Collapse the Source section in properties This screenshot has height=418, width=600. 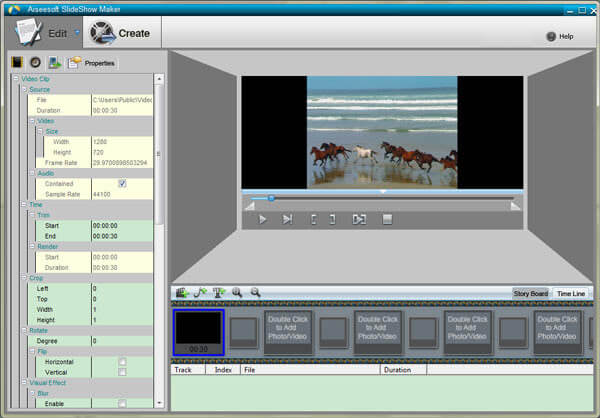23,89
